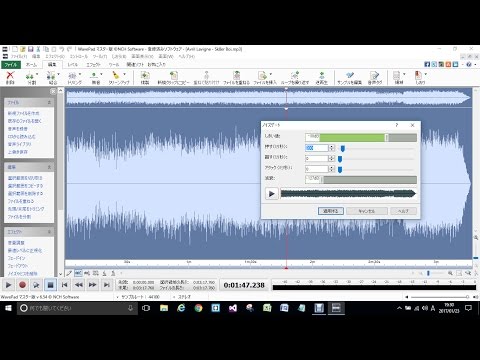Screen dimensions: 480x360
Task: Open the Bookmark (しおり) dropdown arrow
Action: click(x=426, y=74)
